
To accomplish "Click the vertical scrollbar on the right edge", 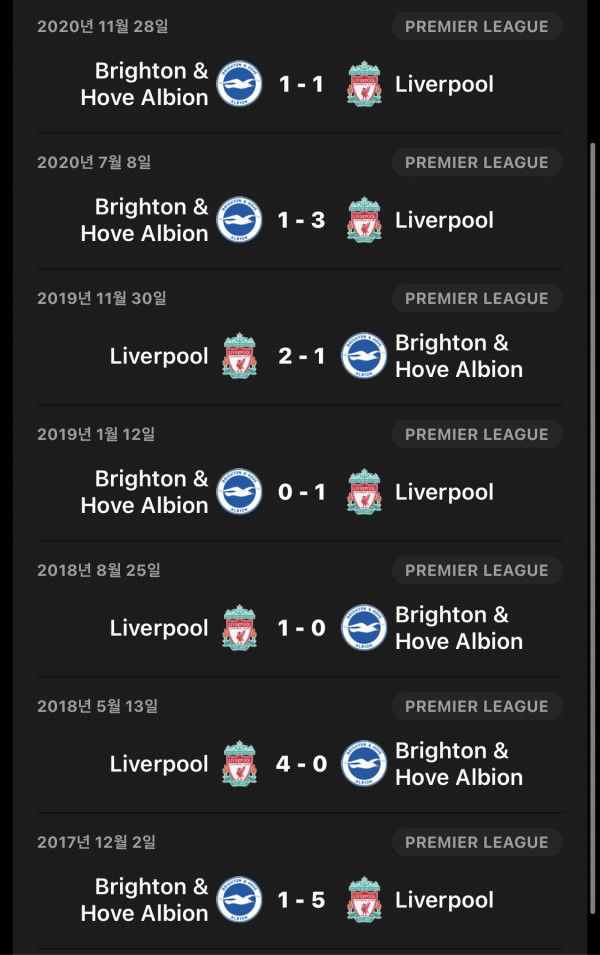I will tap(593, 528).
